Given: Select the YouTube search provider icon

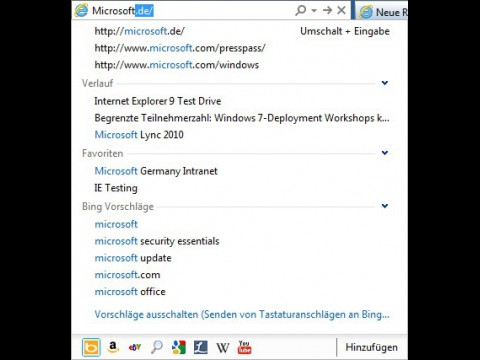Looking at the screenshot, I should coord(244,347).
